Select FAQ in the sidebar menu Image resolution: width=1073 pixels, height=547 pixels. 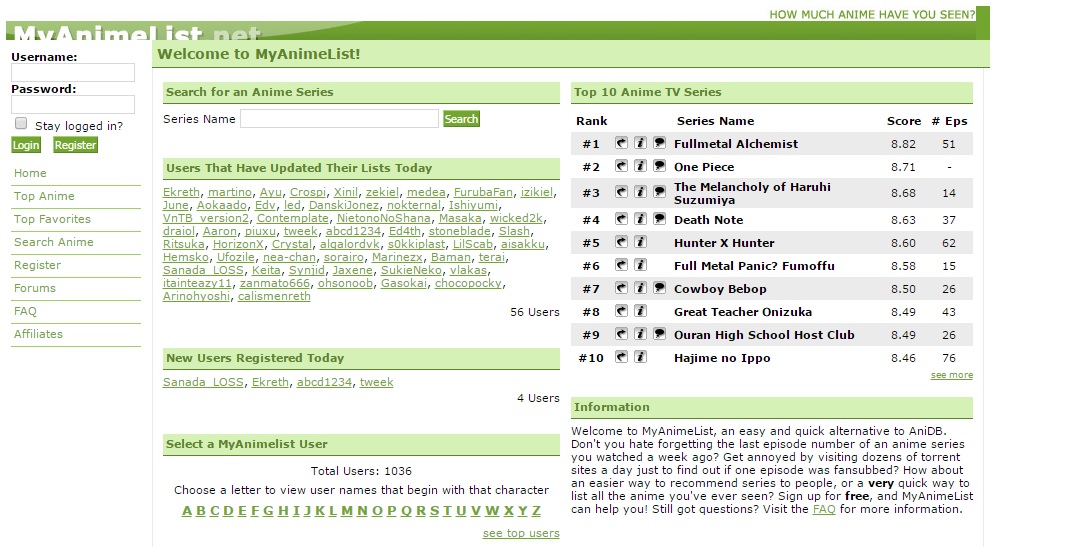click(25, 311)
